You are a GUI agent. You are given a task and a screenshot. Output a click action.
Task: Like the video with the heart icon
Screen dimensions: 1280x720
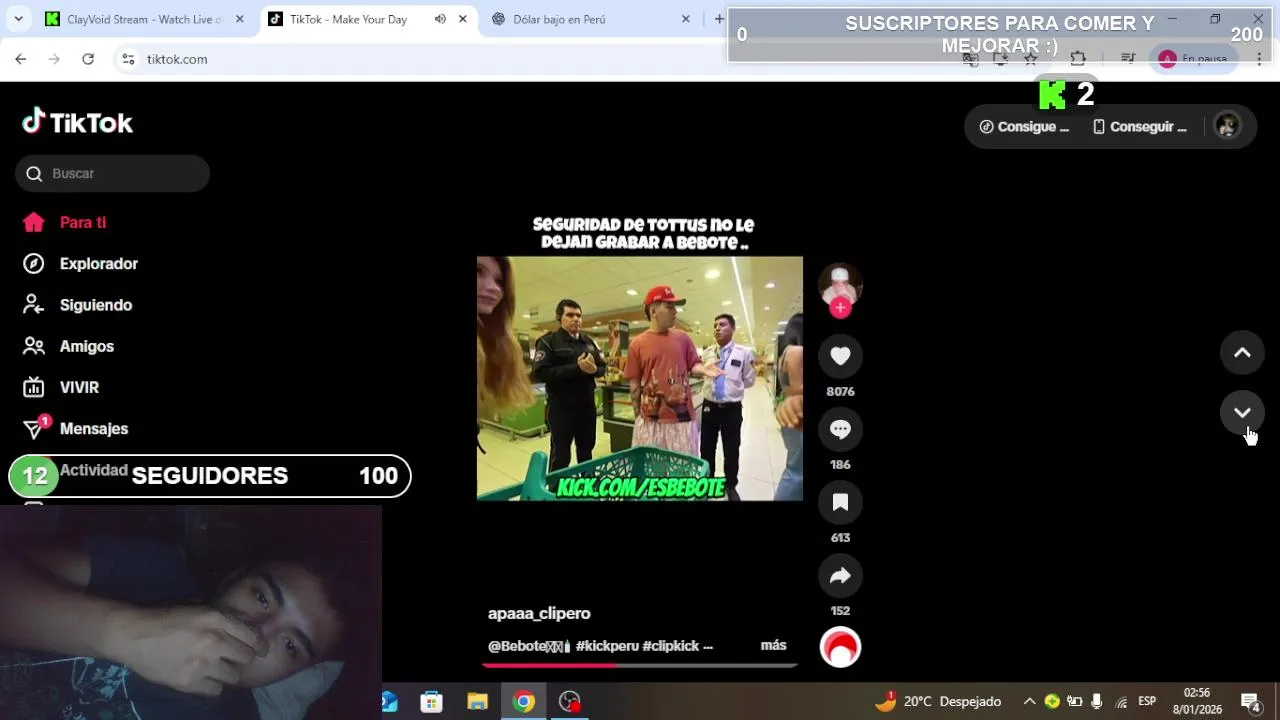click(840, 356)
